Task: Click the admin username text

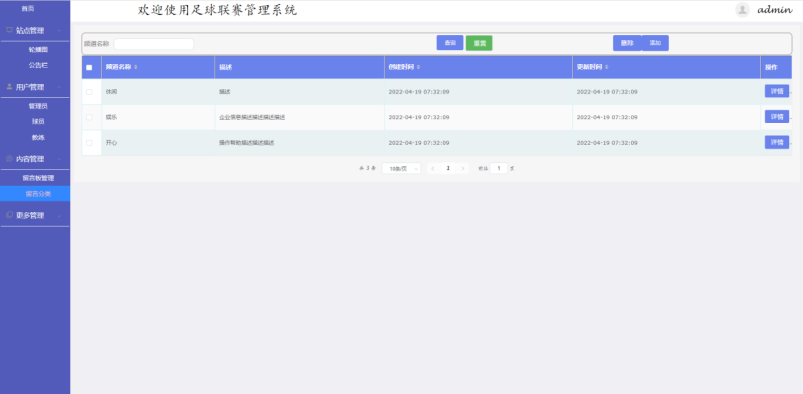Action: tap(775, 10)
